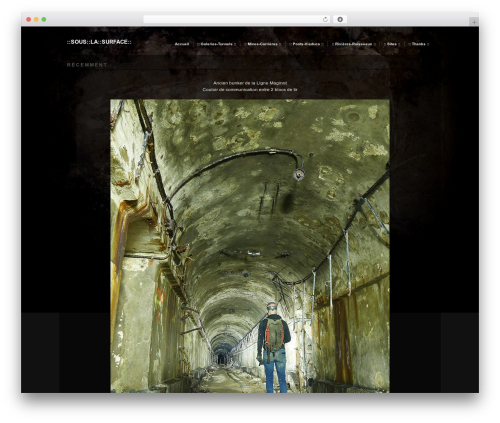Image resolution: width=500 pixels, height=423 pixels.
Task: Click the 'Ancien bunker de la Ligne Maginot' caption
Action: (250, 83)
